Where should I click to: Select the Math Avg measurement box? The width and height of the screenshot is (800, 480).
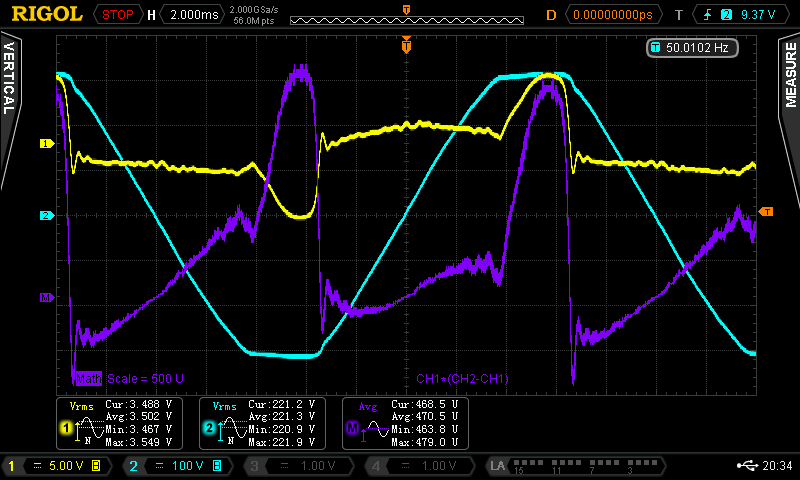click(x=405, y=423)
